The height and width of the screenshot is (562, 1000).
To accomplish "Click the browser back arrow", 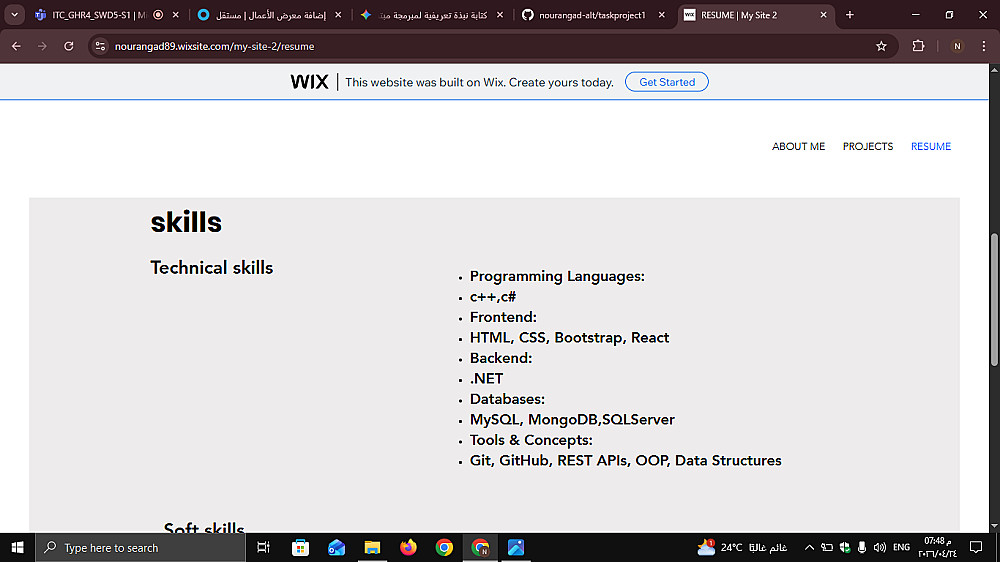I will [x=16, y=46].
